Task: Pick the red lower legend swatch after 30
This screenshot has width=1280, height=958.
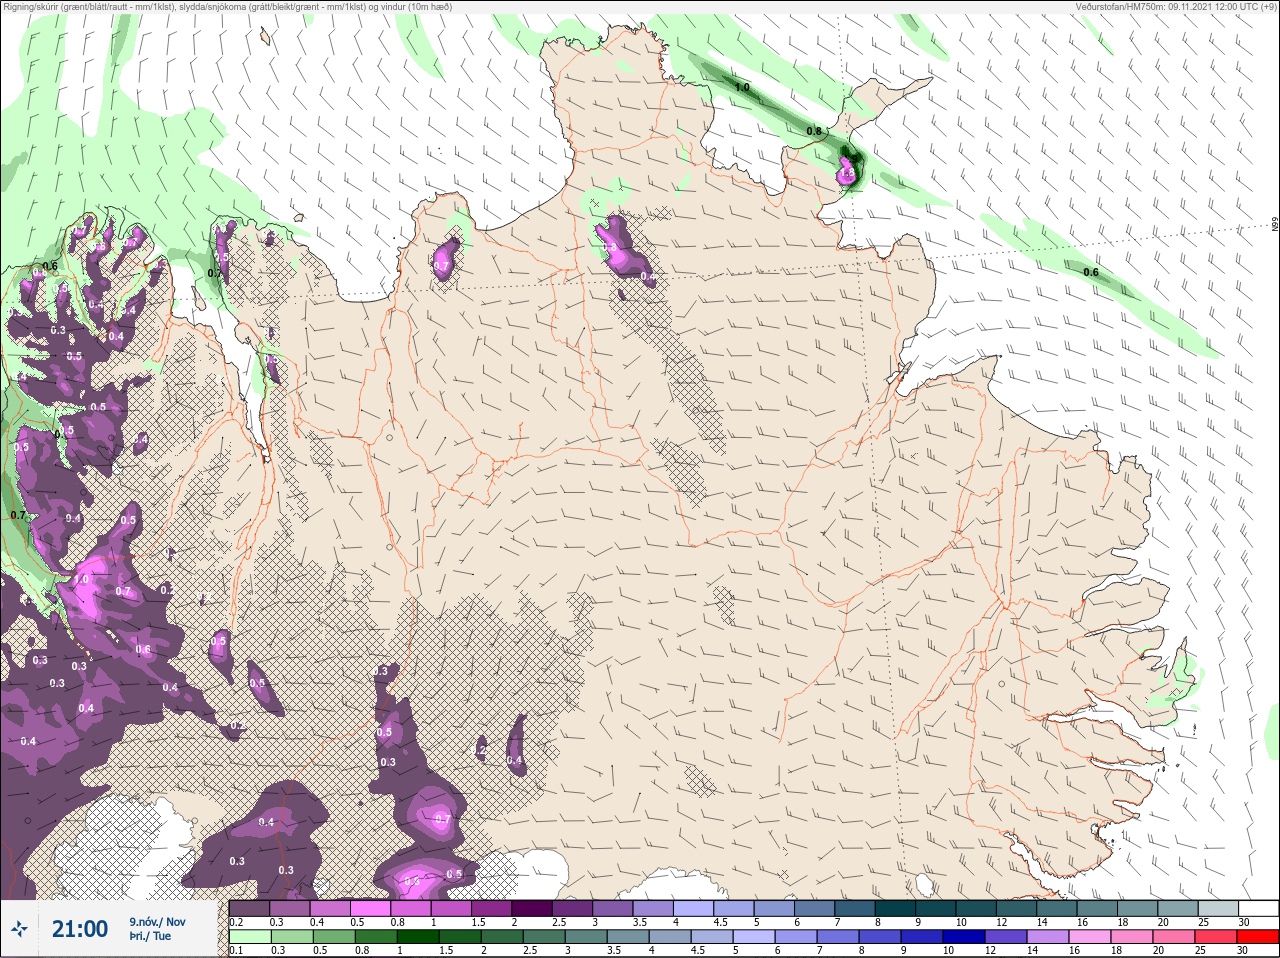Action: click(x=1257, y=937)
